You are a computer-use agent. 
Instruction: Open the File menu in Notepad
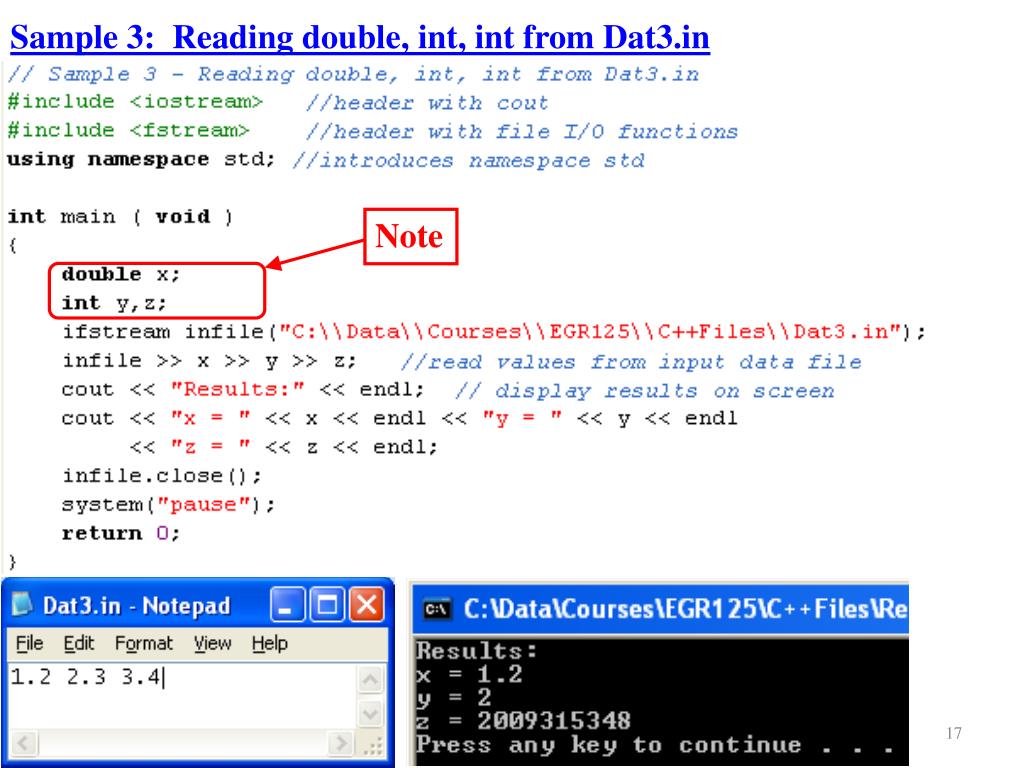point(29,643)
